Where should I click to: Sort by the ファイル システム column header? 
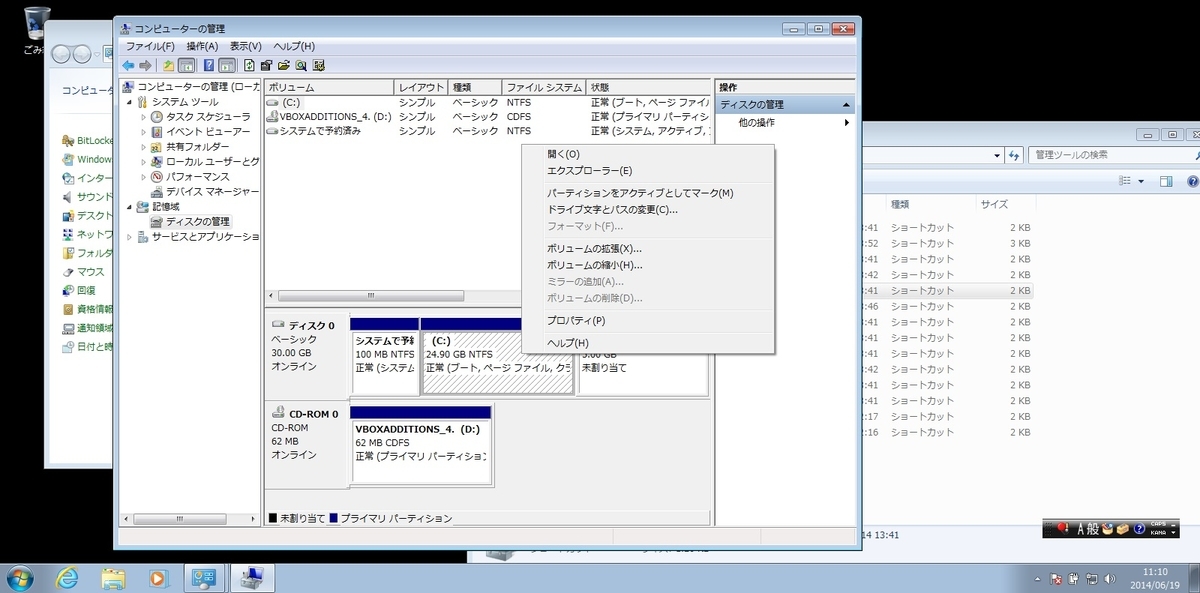pyautogui.click(x=544, y=87)
